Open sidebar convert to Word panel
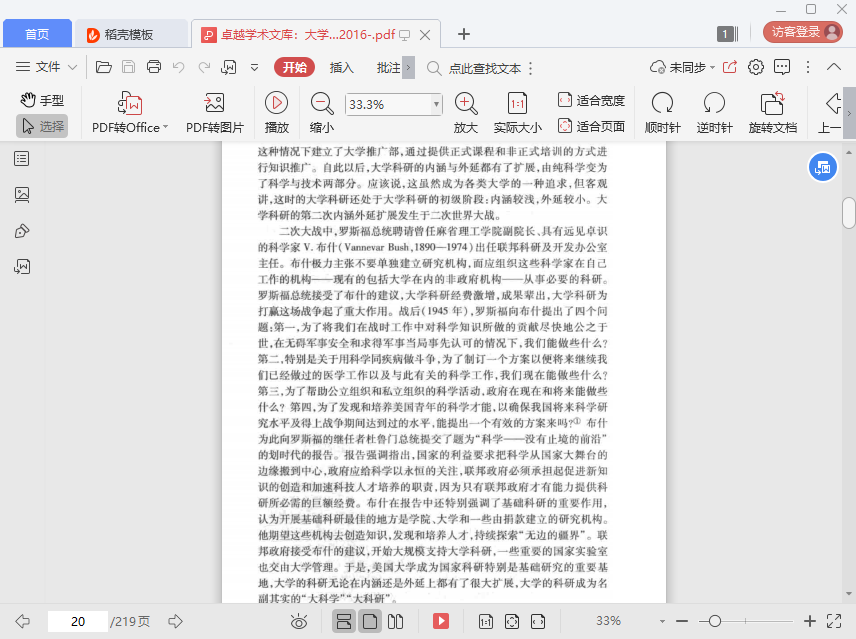 click(22, 267)
